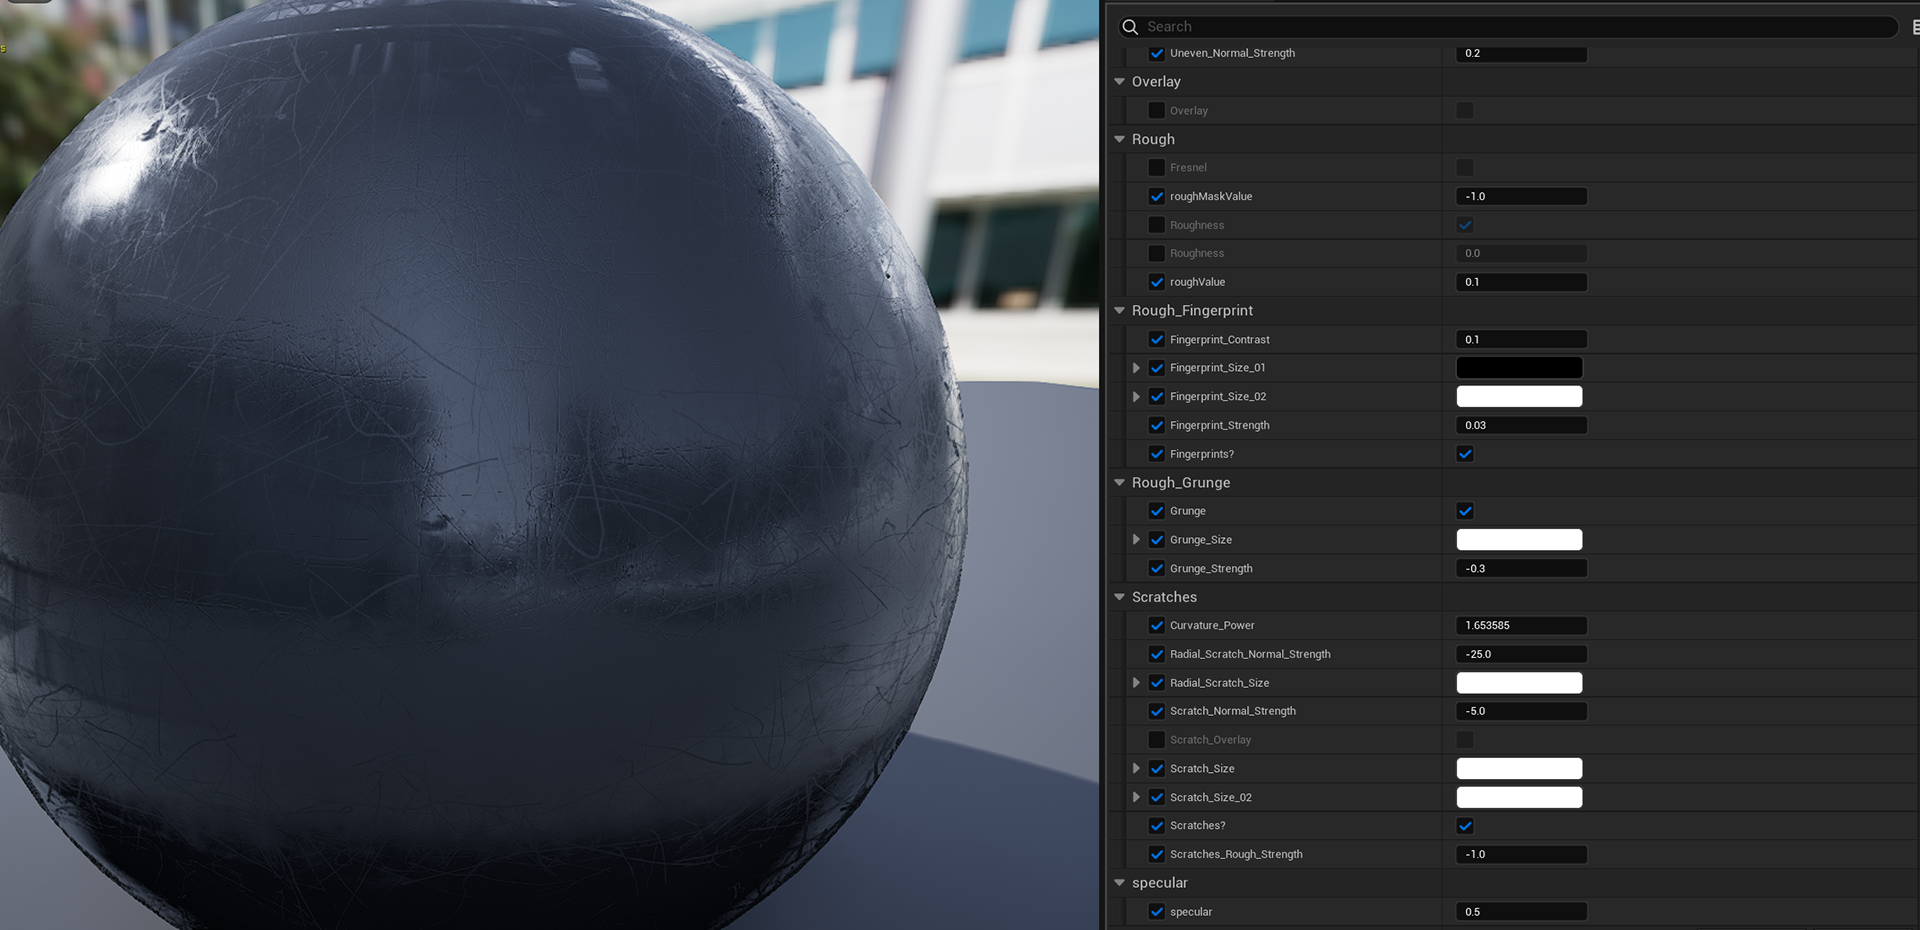
Task: Edit roughValue field showing 0.1
Action: tap(1521, 282)
